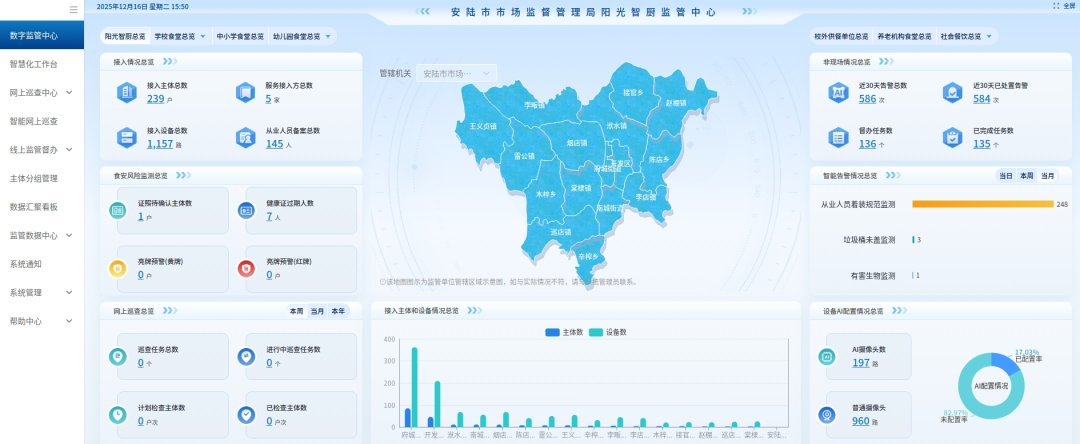Toggle 主体数 legend in bar chart
This screenshot has height=444, width=1080.
(566, 332)
